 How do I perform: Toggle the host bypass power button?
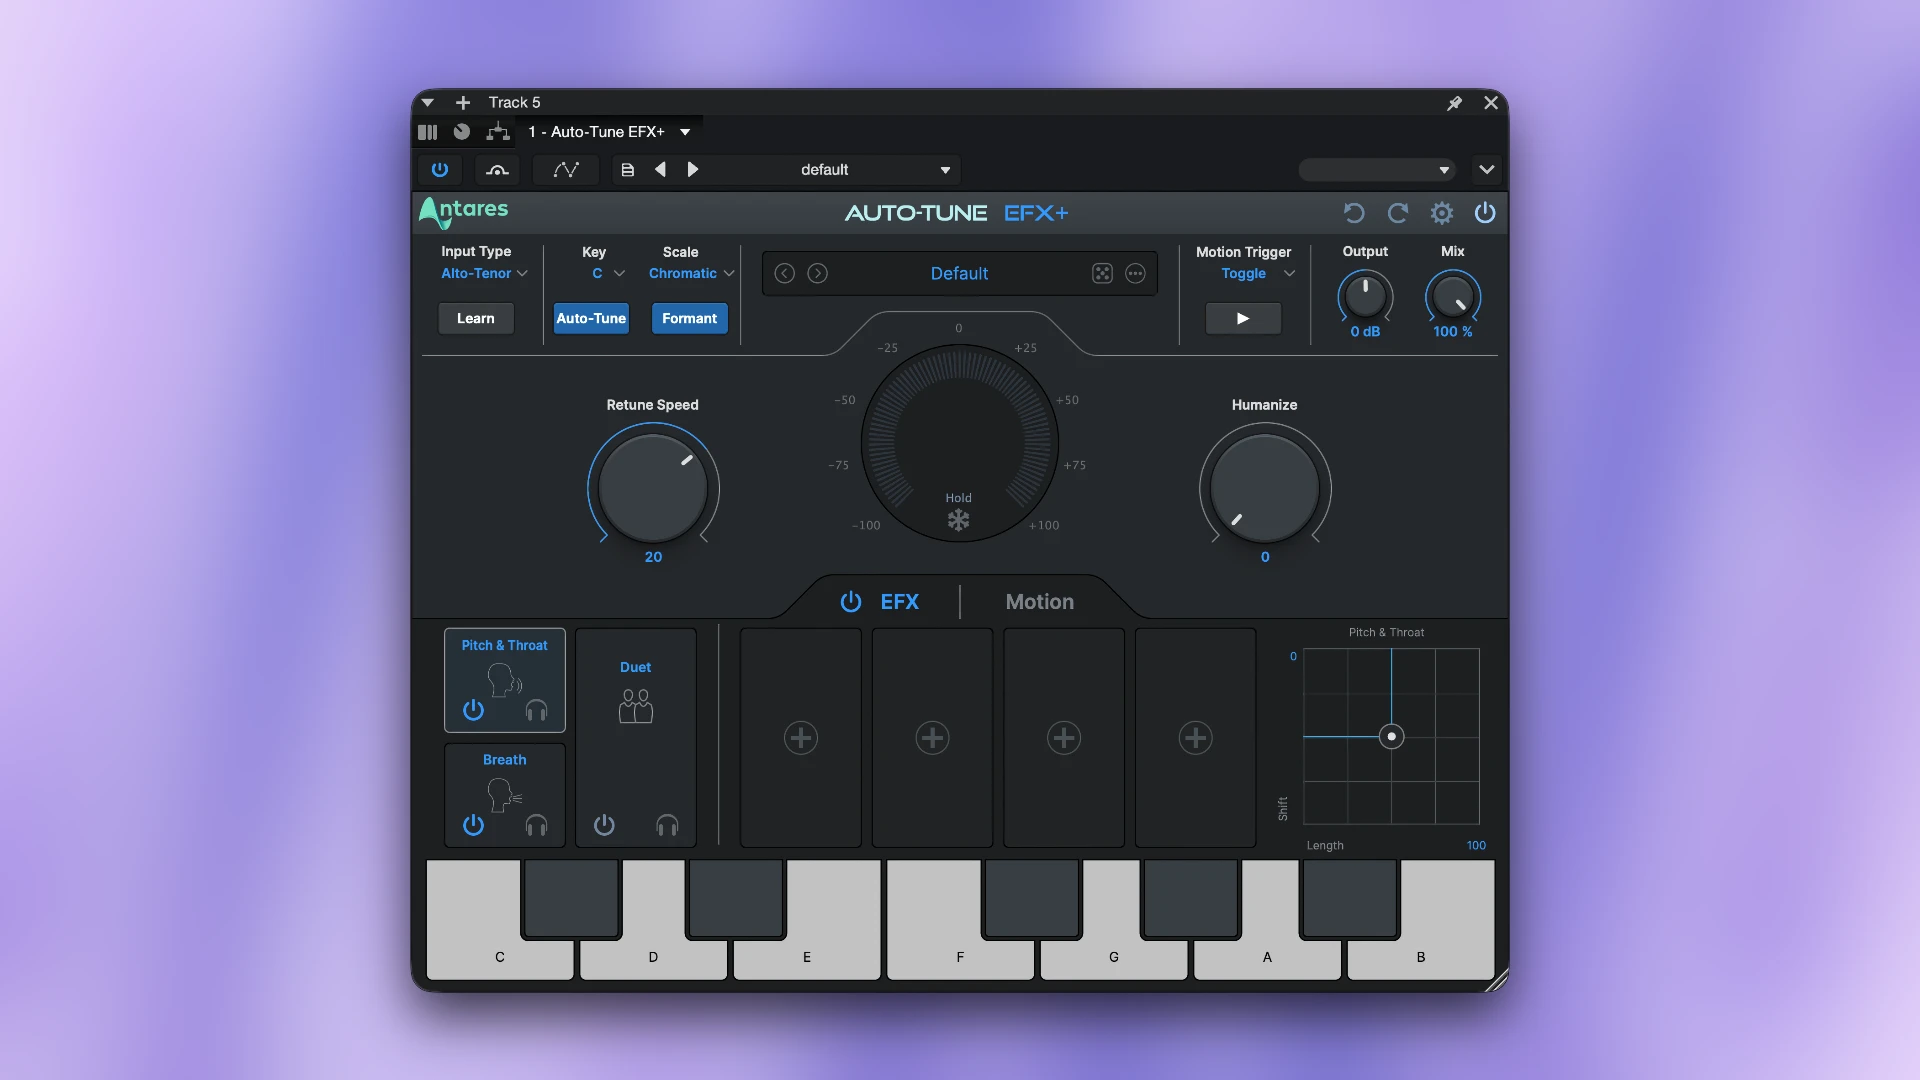[x=439, y=170]
